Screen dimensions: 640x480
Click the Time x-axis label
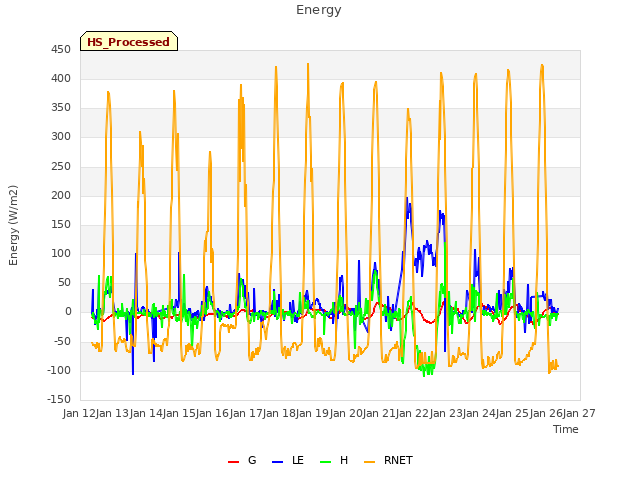[566, 429]
